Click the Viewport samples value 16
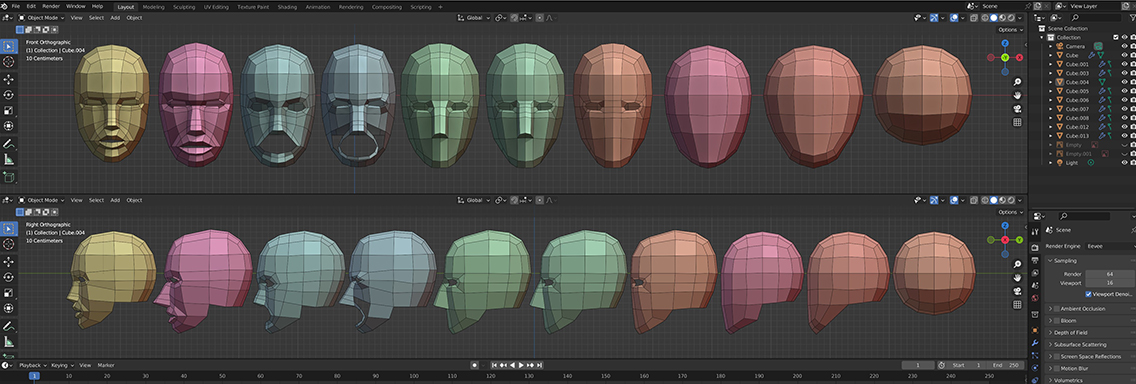 1110,283
